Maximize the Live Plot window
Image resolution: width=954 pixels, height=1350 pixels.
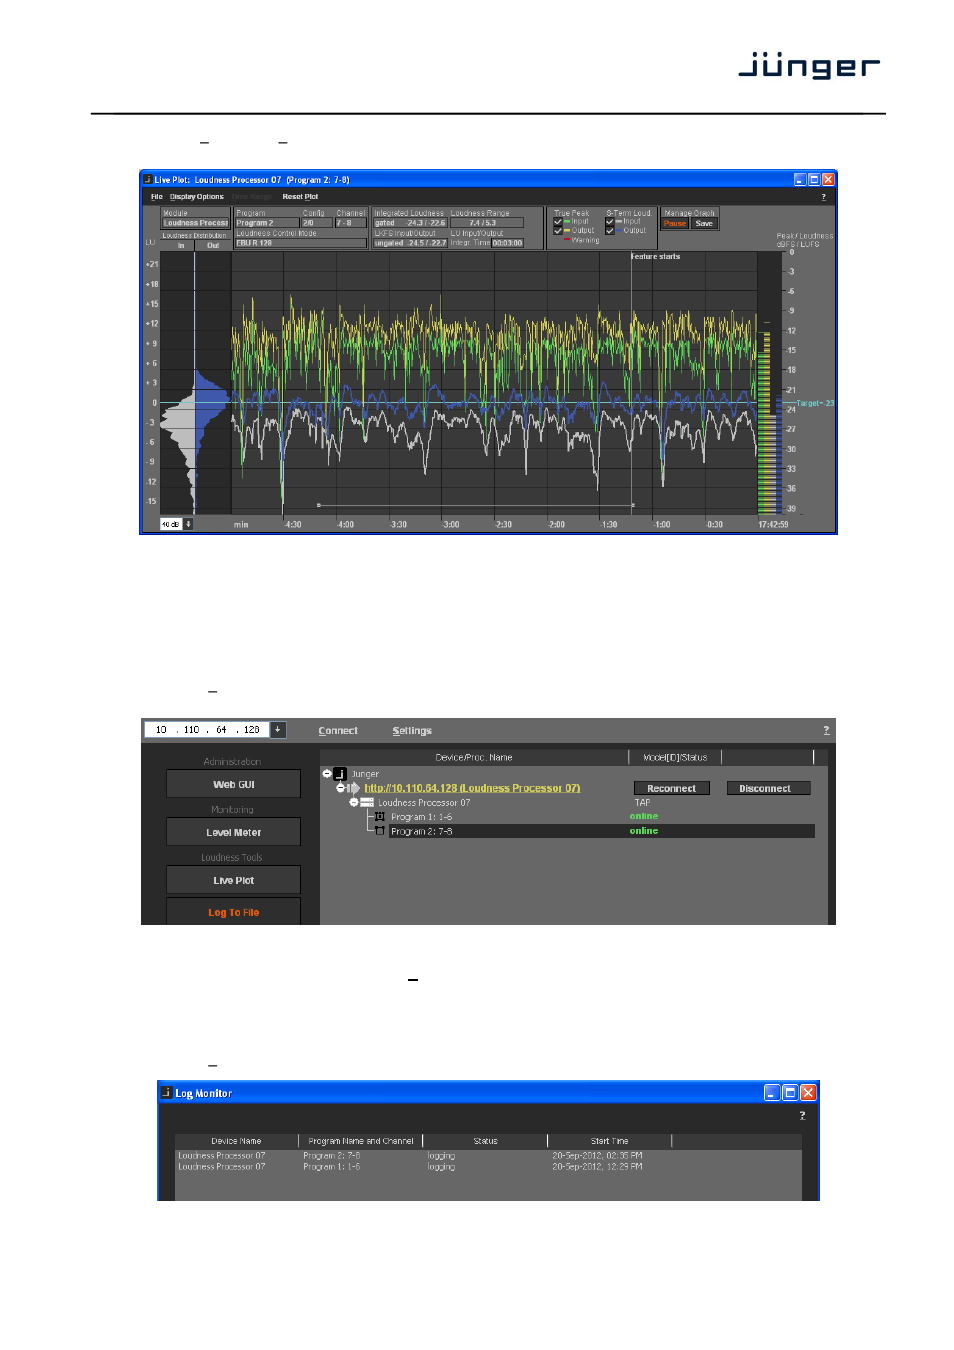[x=814, y=180]
